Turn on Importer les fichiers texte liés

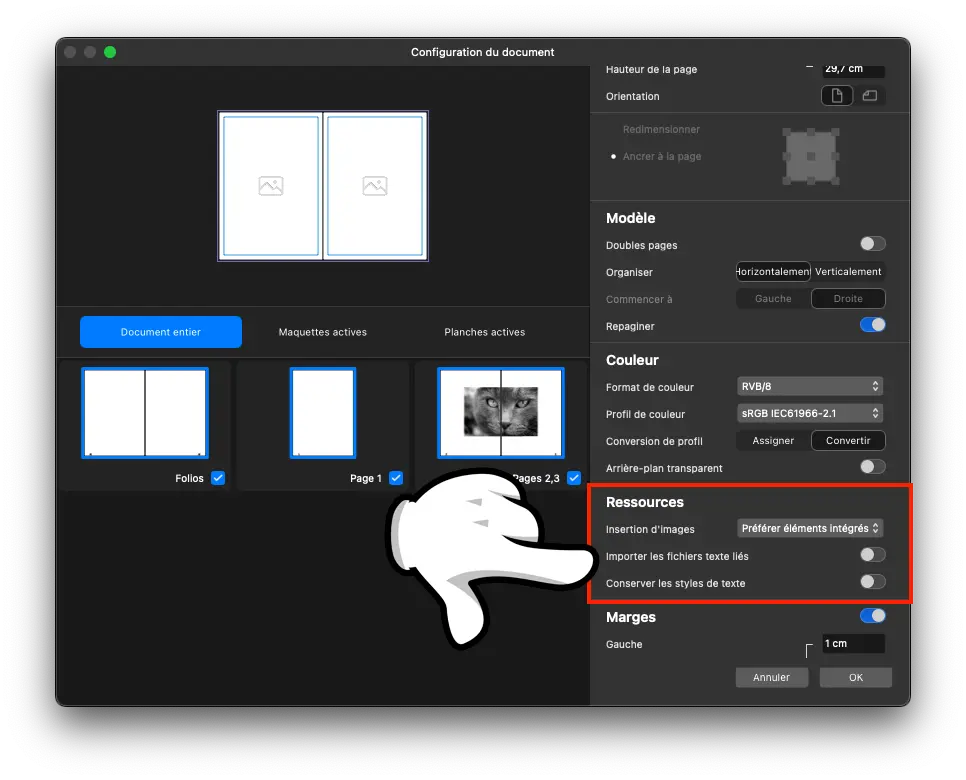click(x=872, y=555)
